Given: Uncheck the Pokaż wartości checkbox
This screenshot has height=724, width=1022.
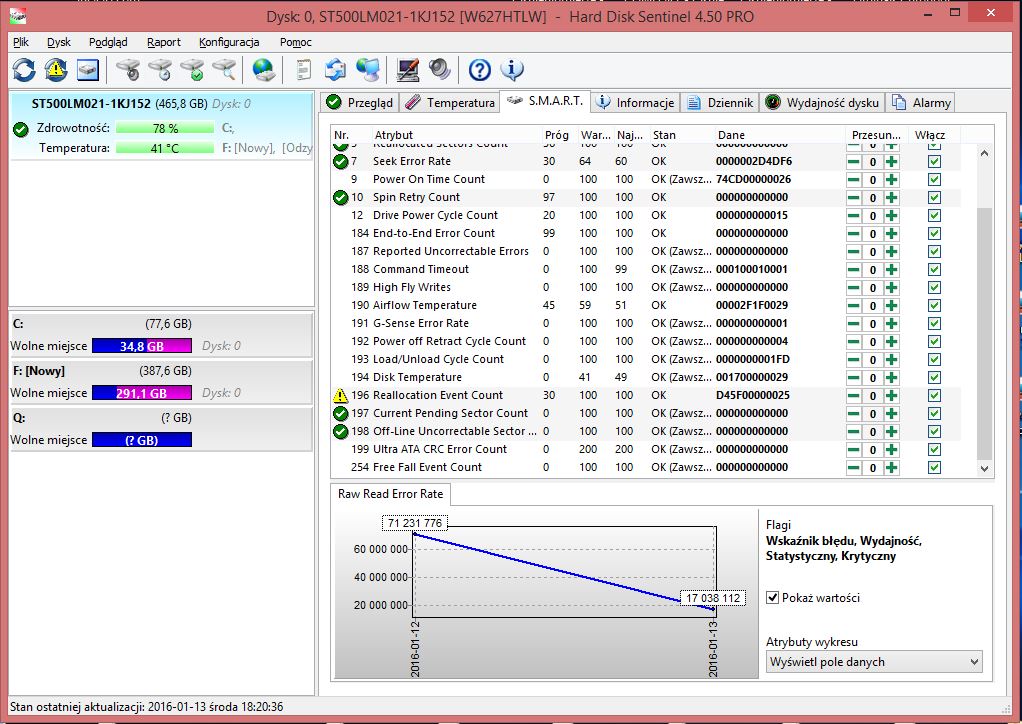Looking at the screenshot, I should coord(772,598).
